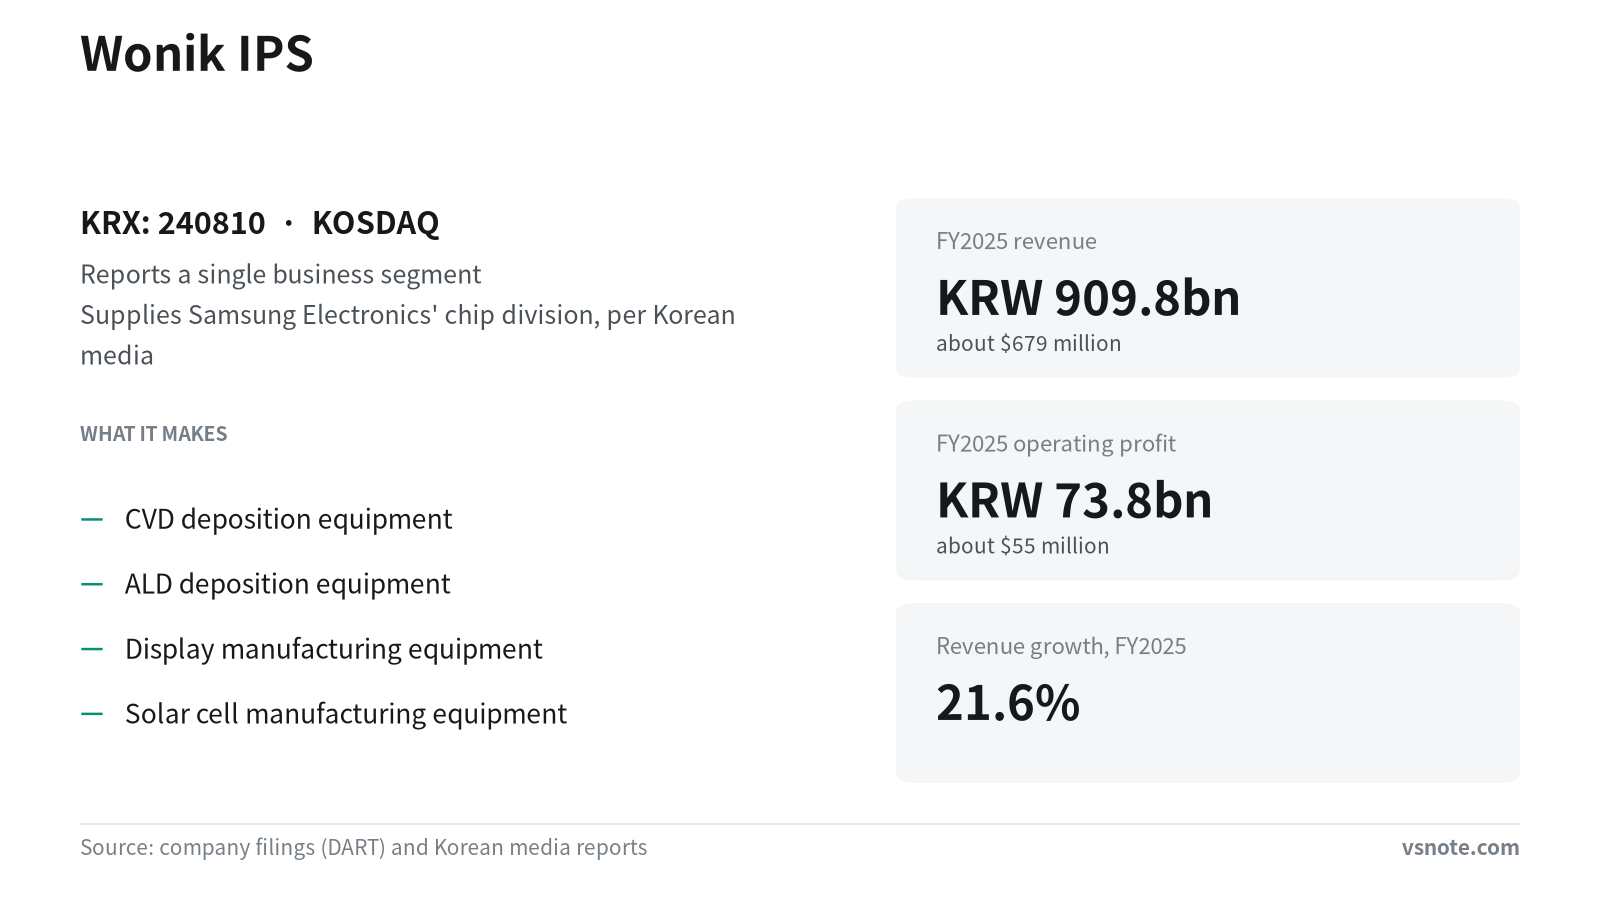Click the KOSDAQ exchange label

(x=376, y=223)
